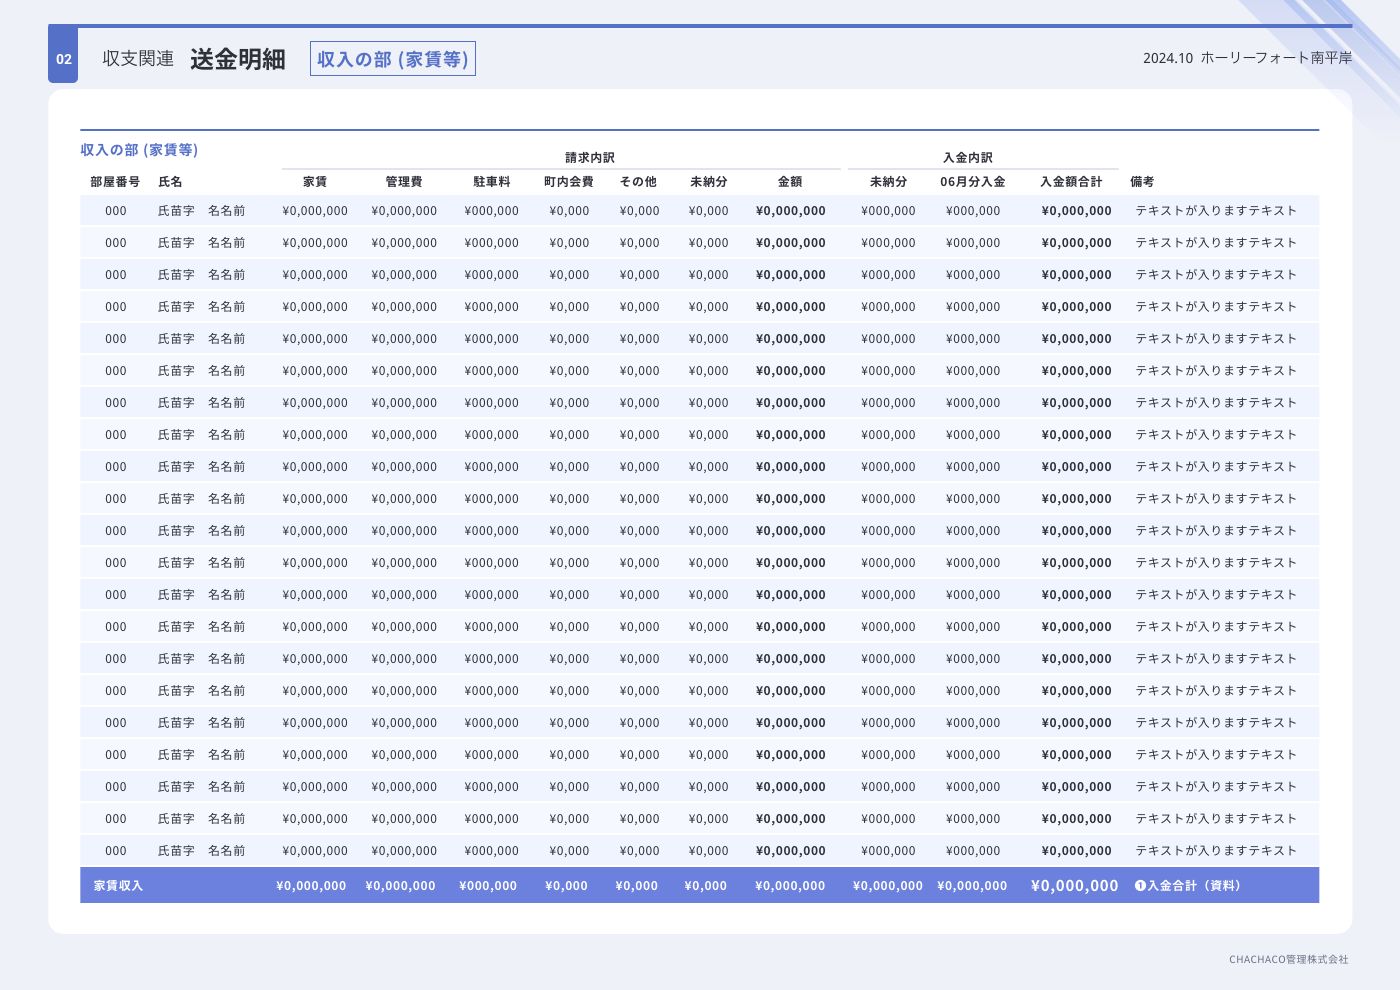Open the CHACHACO管理株式会社 footer text
This screenshot has height=990, width=1400.
[x=1288, y=959]
